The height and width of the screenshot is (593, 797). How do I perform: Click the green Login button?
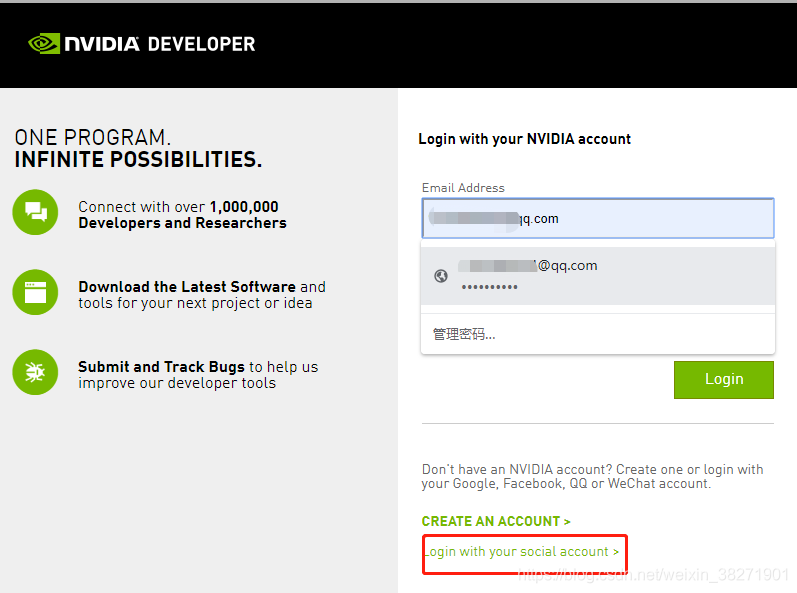(x=724, y=380)
